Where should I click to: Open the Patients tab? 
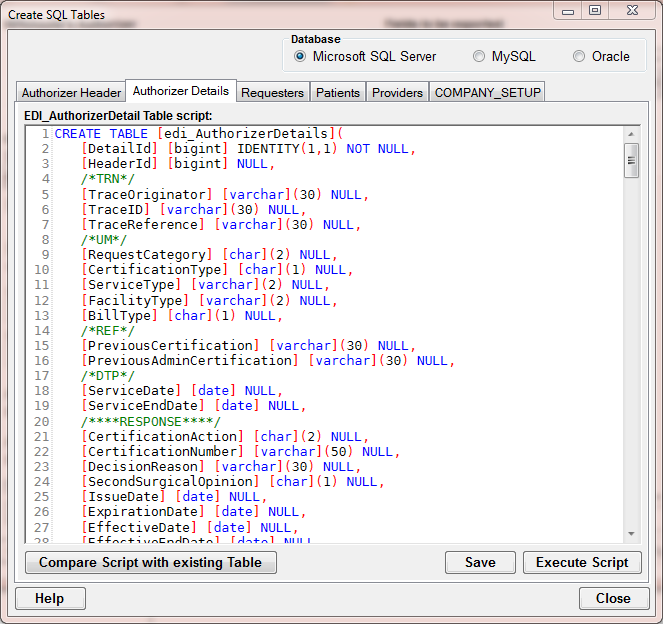pos(338,93)
